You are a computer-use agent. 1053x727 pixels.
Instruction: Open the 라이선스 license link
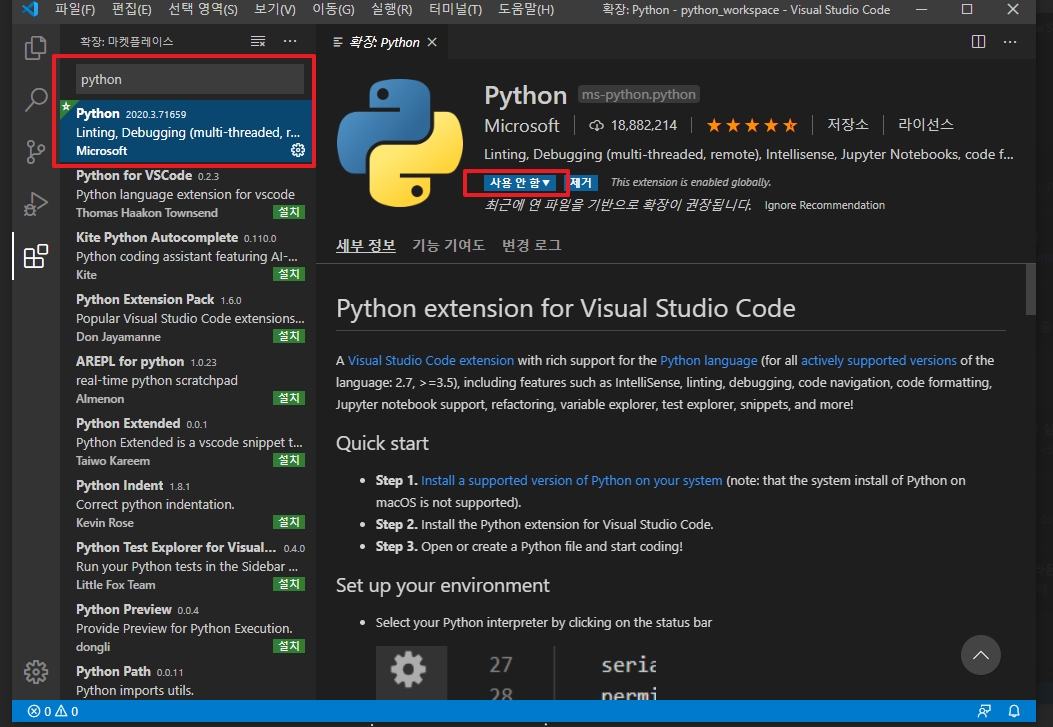pyautogui.click(x=925, y=125)
